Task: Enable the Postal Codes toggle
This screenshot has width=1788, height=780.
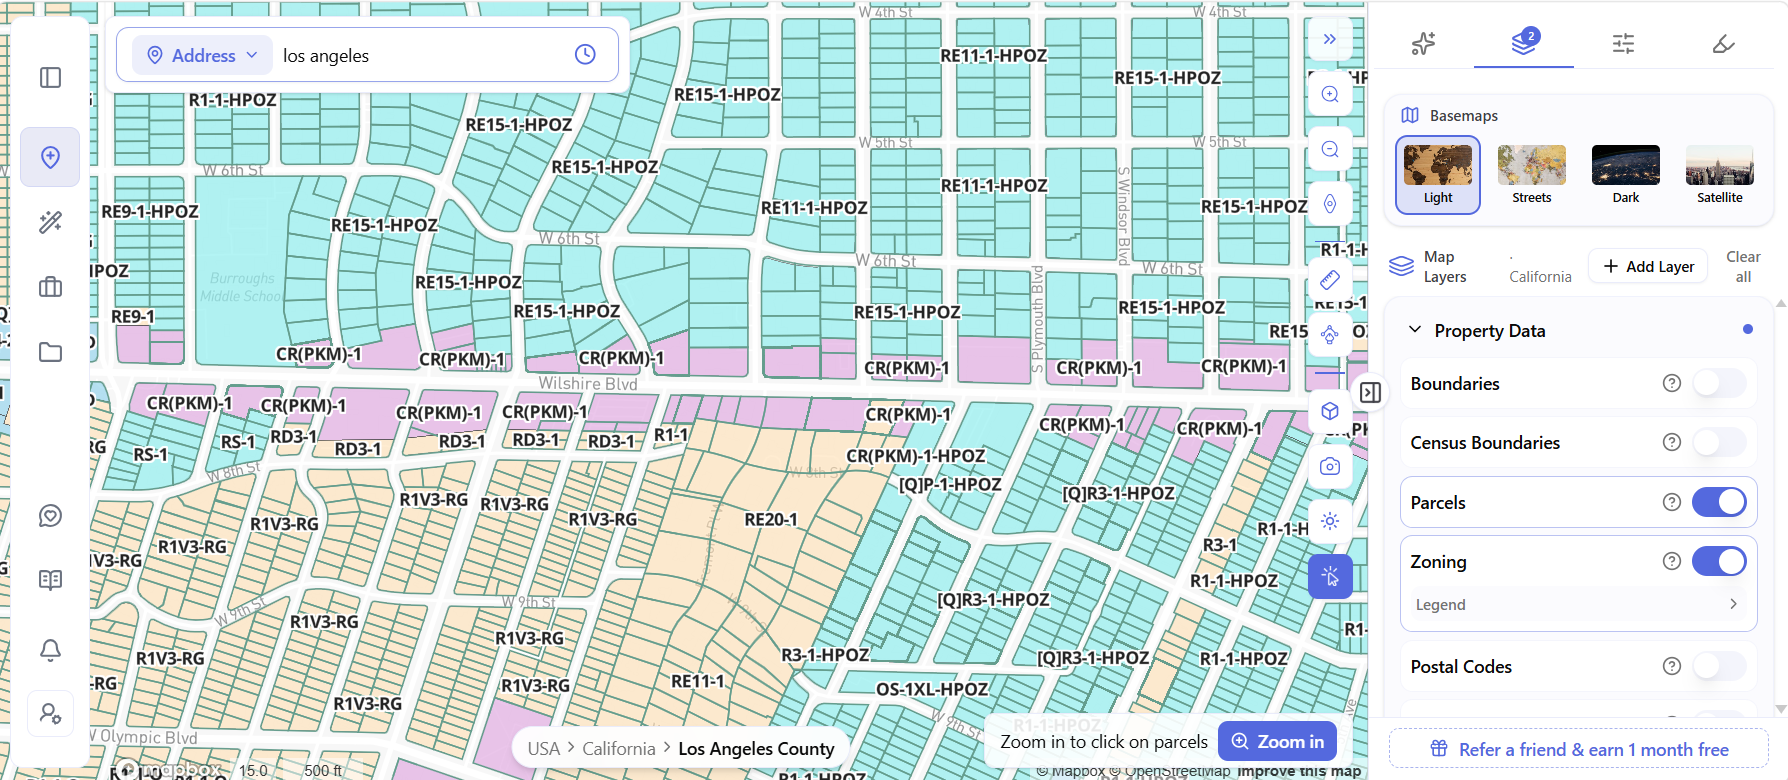Action: (1719, 666)
